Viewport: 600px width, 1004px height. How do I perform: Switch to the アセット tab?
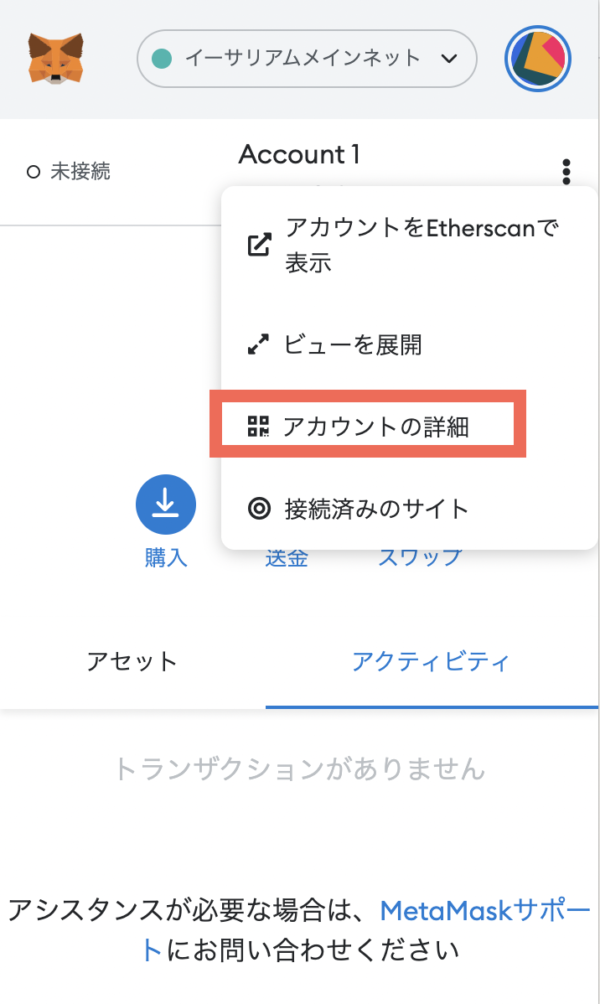pos(133,661)
